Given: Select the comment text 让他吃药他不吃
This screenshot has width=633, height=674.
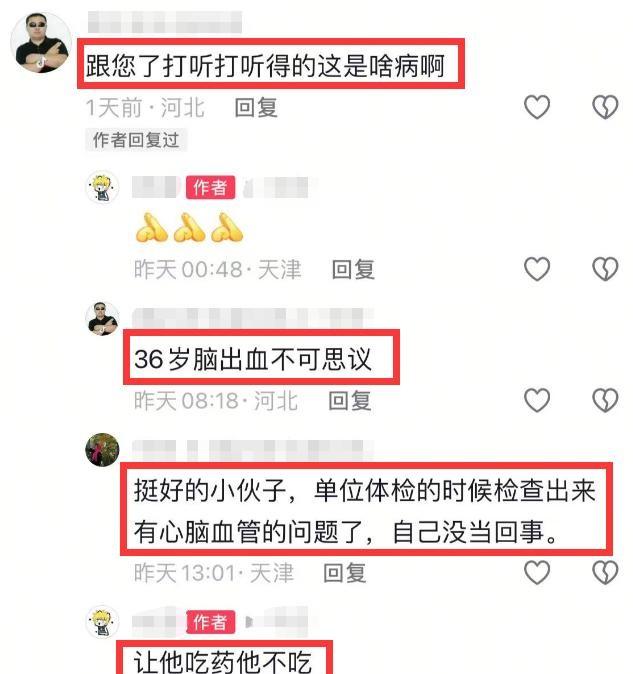Looking at the screenshot, I should (x=223, y=661).
